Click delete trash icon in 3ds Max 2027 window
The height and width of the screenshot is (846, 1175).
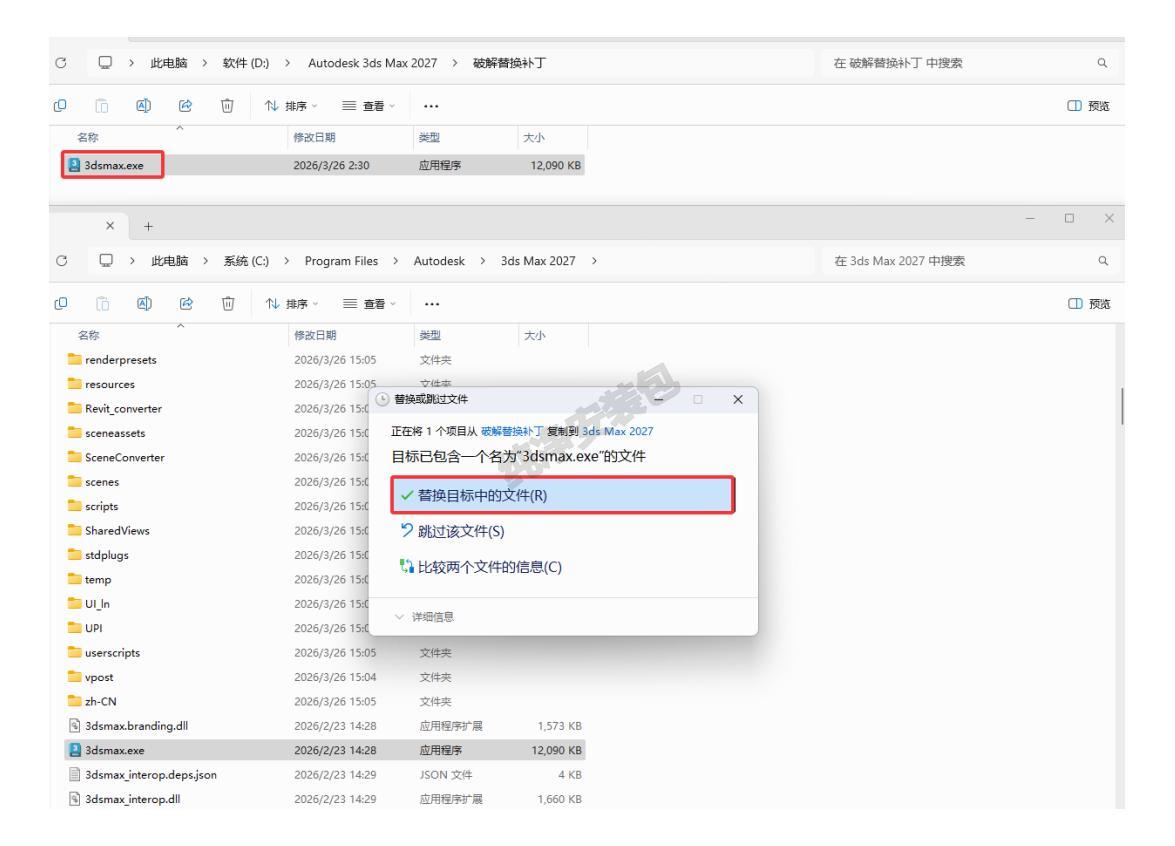228,303
